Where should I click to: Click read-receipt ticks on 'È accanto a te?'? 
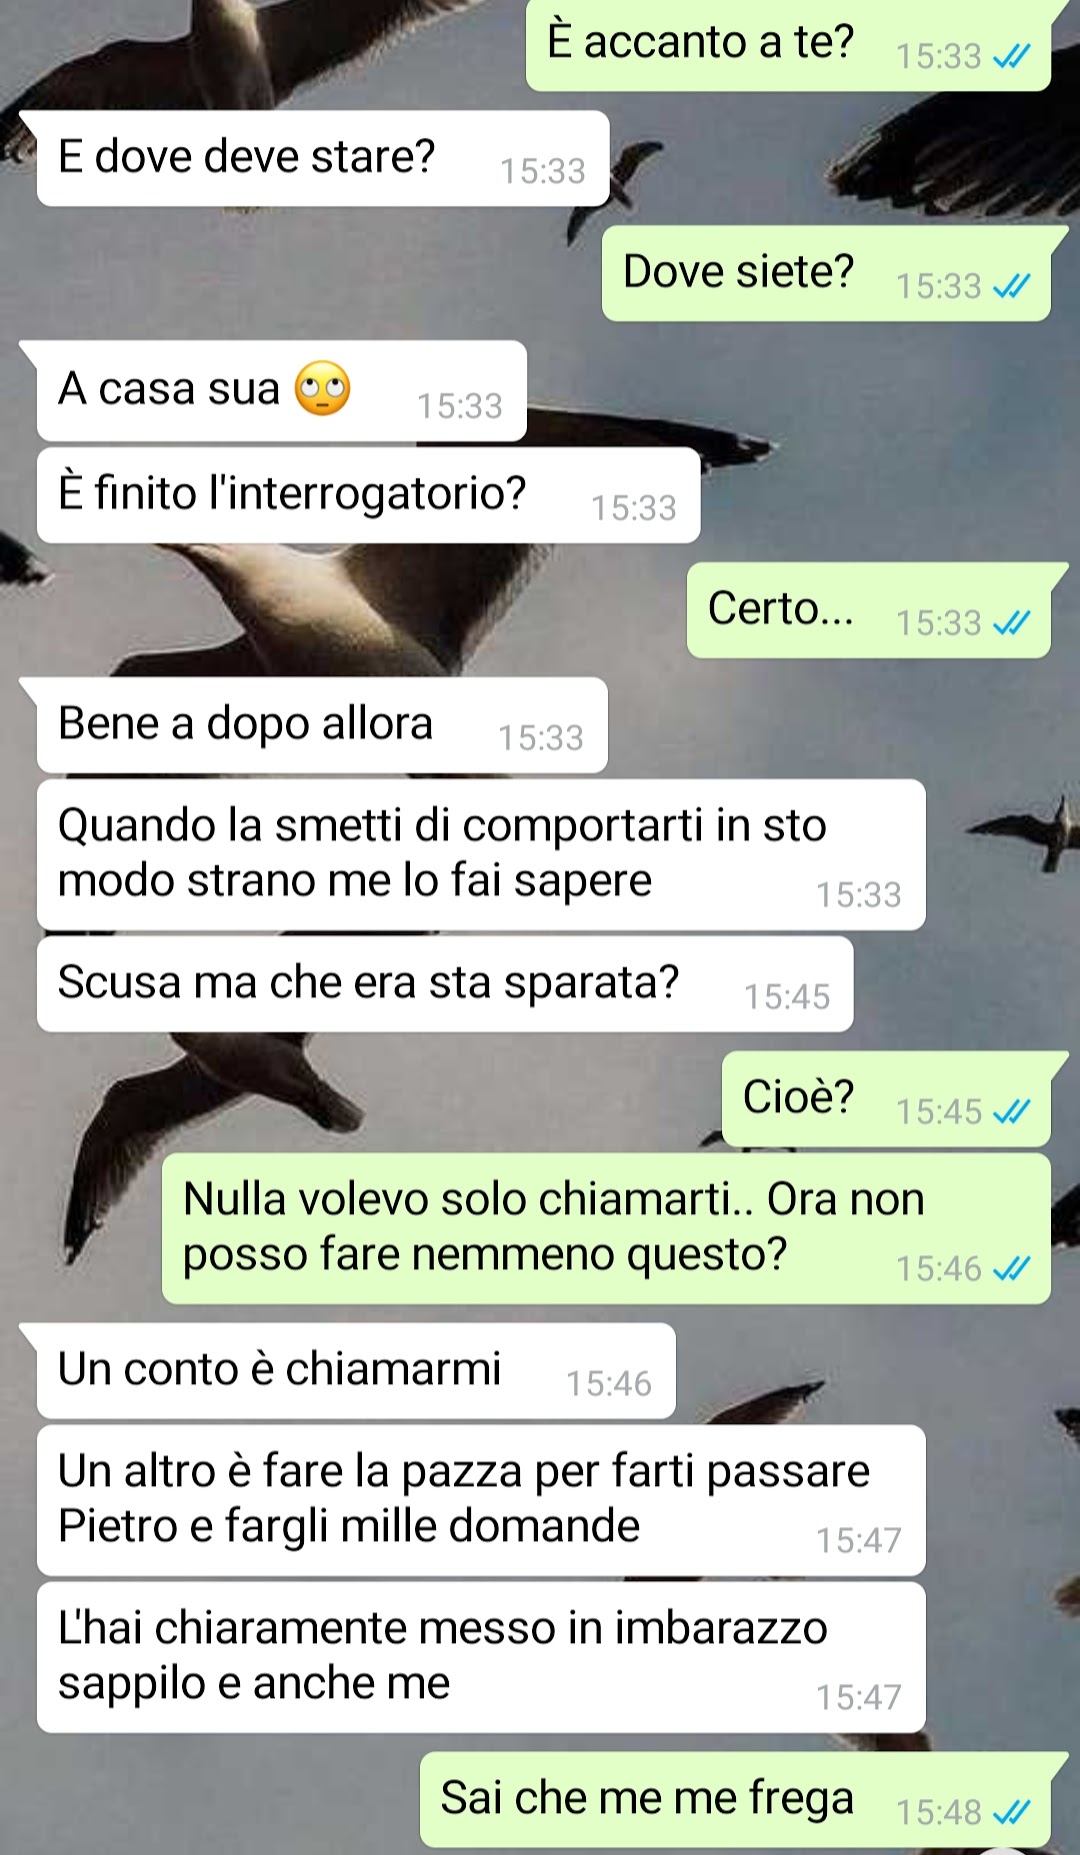(1011, 57)
